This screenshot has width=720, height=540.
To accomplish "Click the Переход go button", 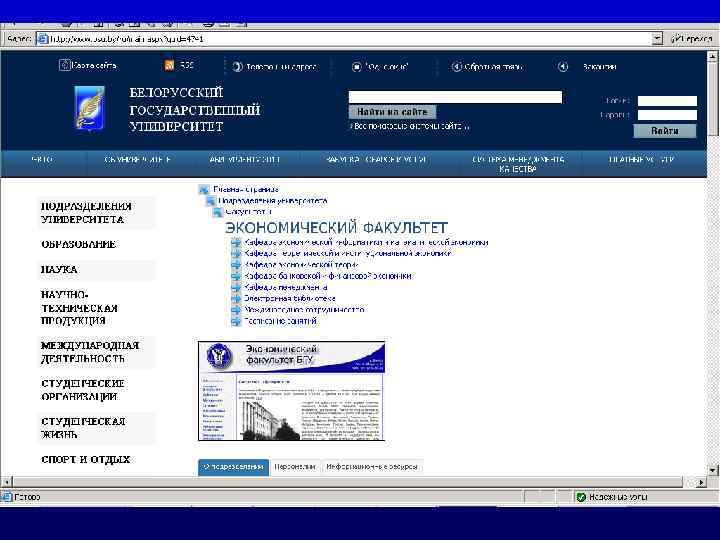I will (692, 39).
